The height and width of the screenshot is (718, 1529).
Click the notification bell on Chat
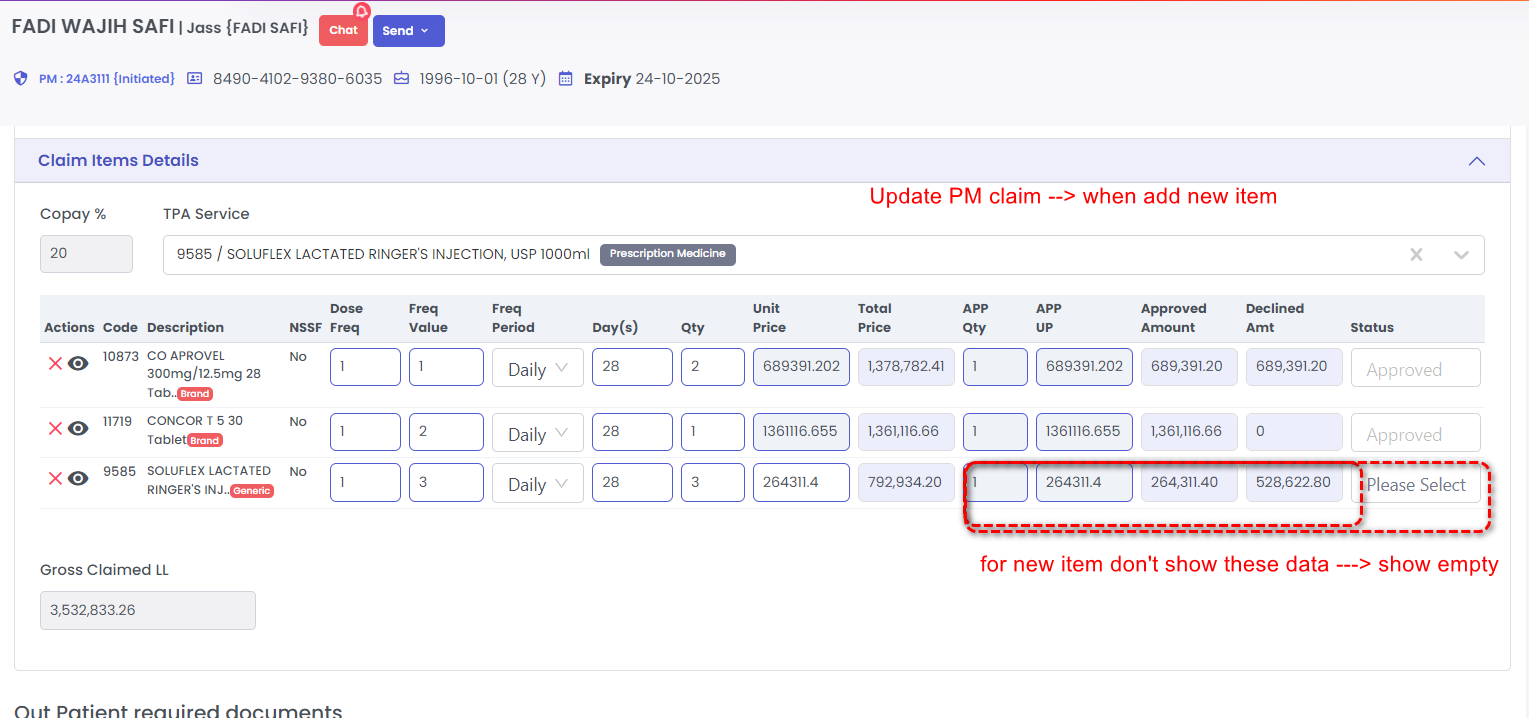(361, 12)
